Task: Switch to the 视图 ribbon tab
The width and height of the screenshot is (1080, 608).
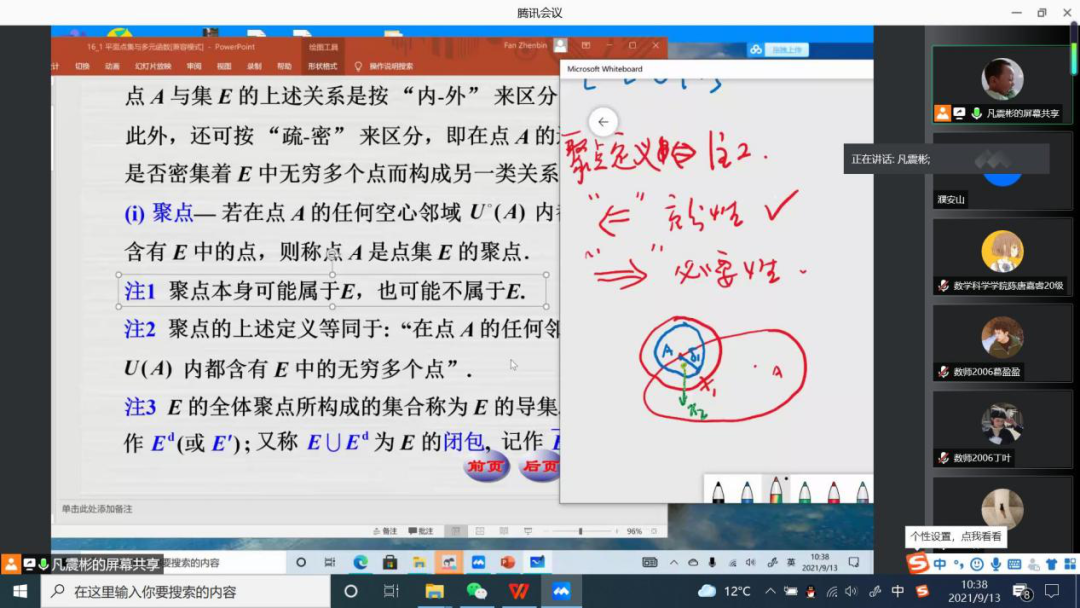Action: 224,66
